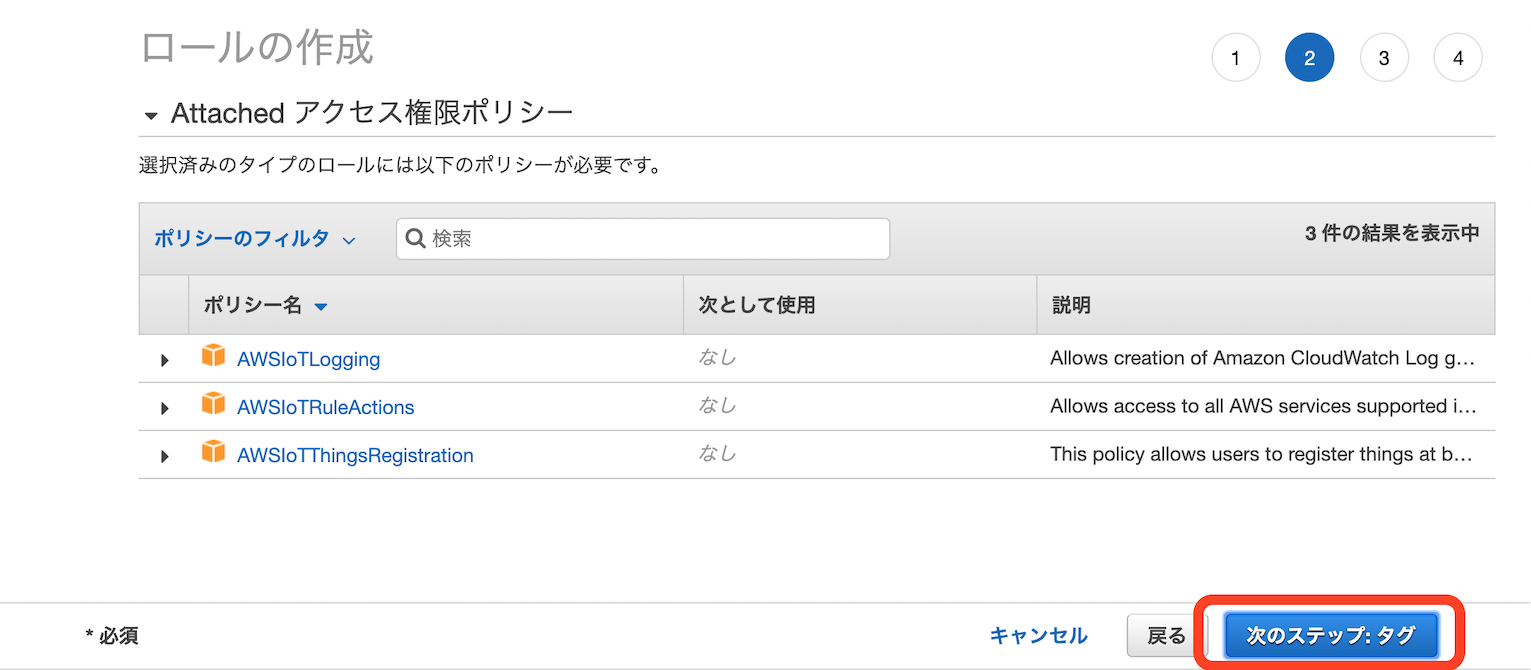Click the AWSIoTRuleActions policy service icon
This screenshot has height=670, width=1531.
point(214,406)
